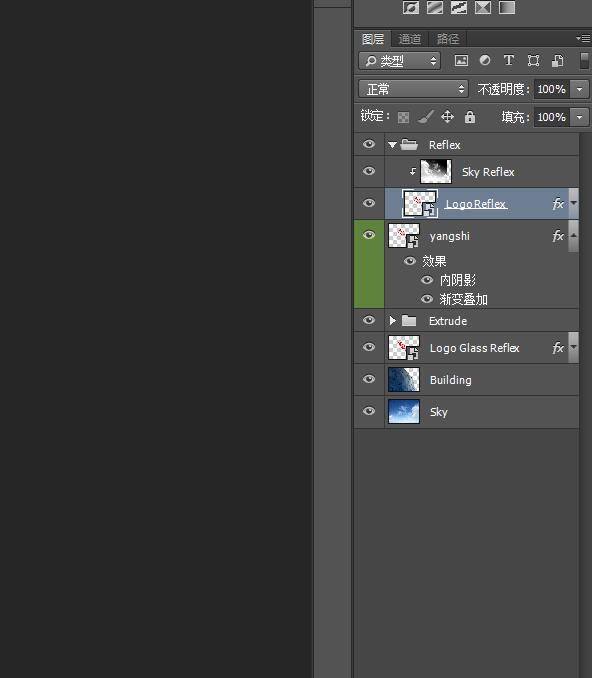Collapse yangshi layer effects arrow
Screen dimensions: 592x678
pos(573,235)
